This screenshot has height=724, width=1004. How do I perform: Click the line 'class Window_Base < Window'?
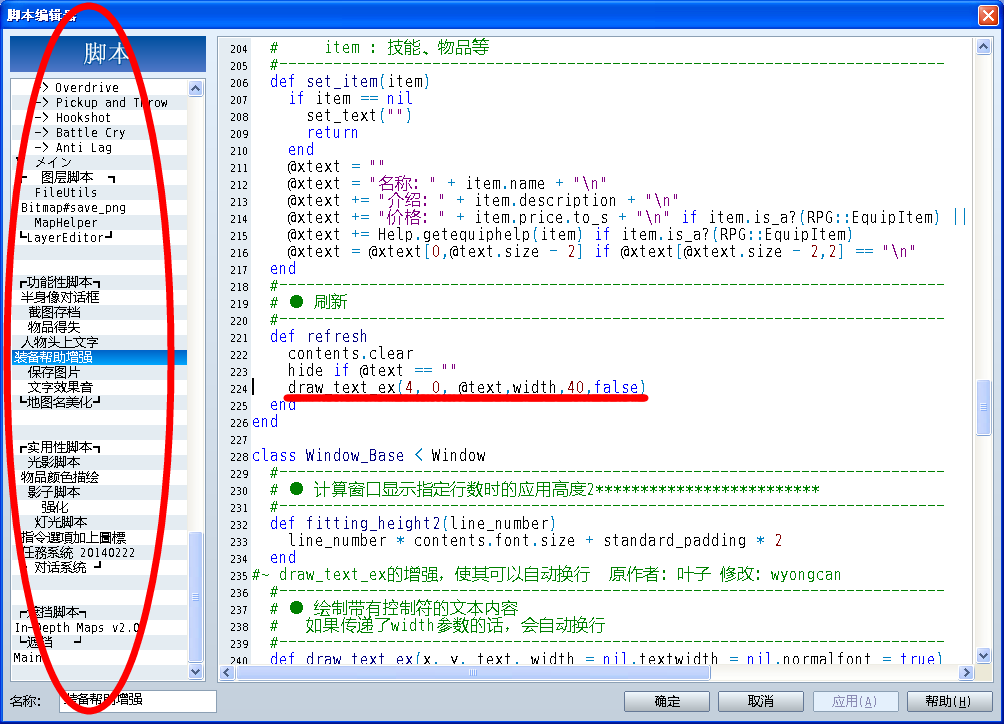coord(369,456)
